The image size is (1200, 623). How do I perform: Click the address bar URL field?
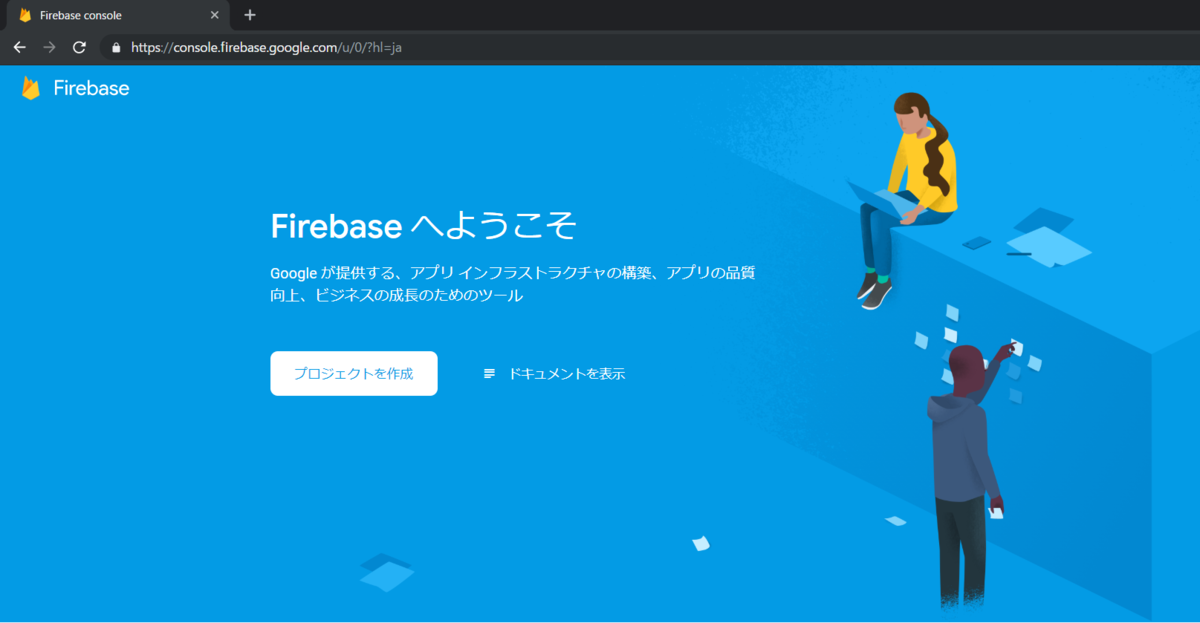pos(650,47)
